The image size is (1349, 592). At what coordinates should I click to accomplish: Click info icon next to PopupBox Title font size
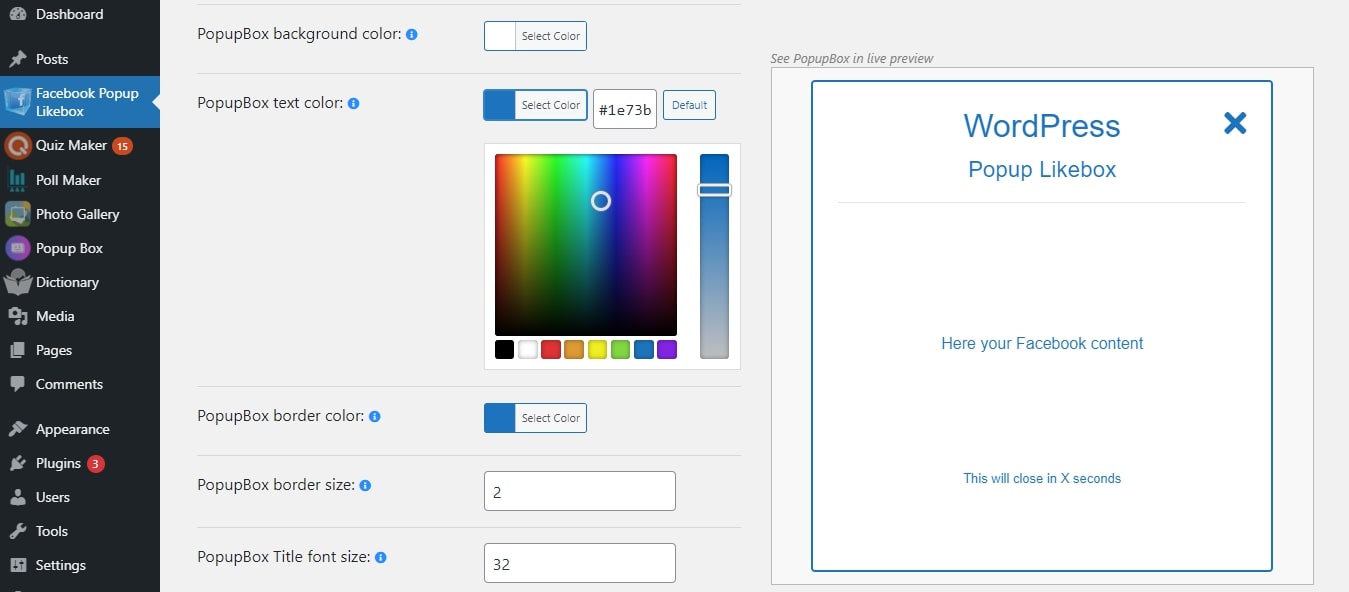point(381,557)
